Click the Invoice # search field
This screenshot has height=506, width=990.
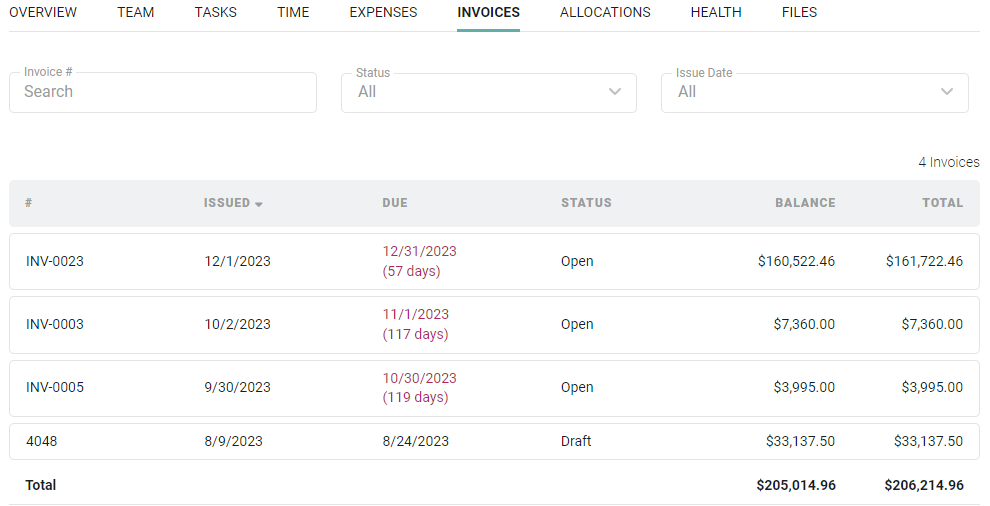point(163,92)
